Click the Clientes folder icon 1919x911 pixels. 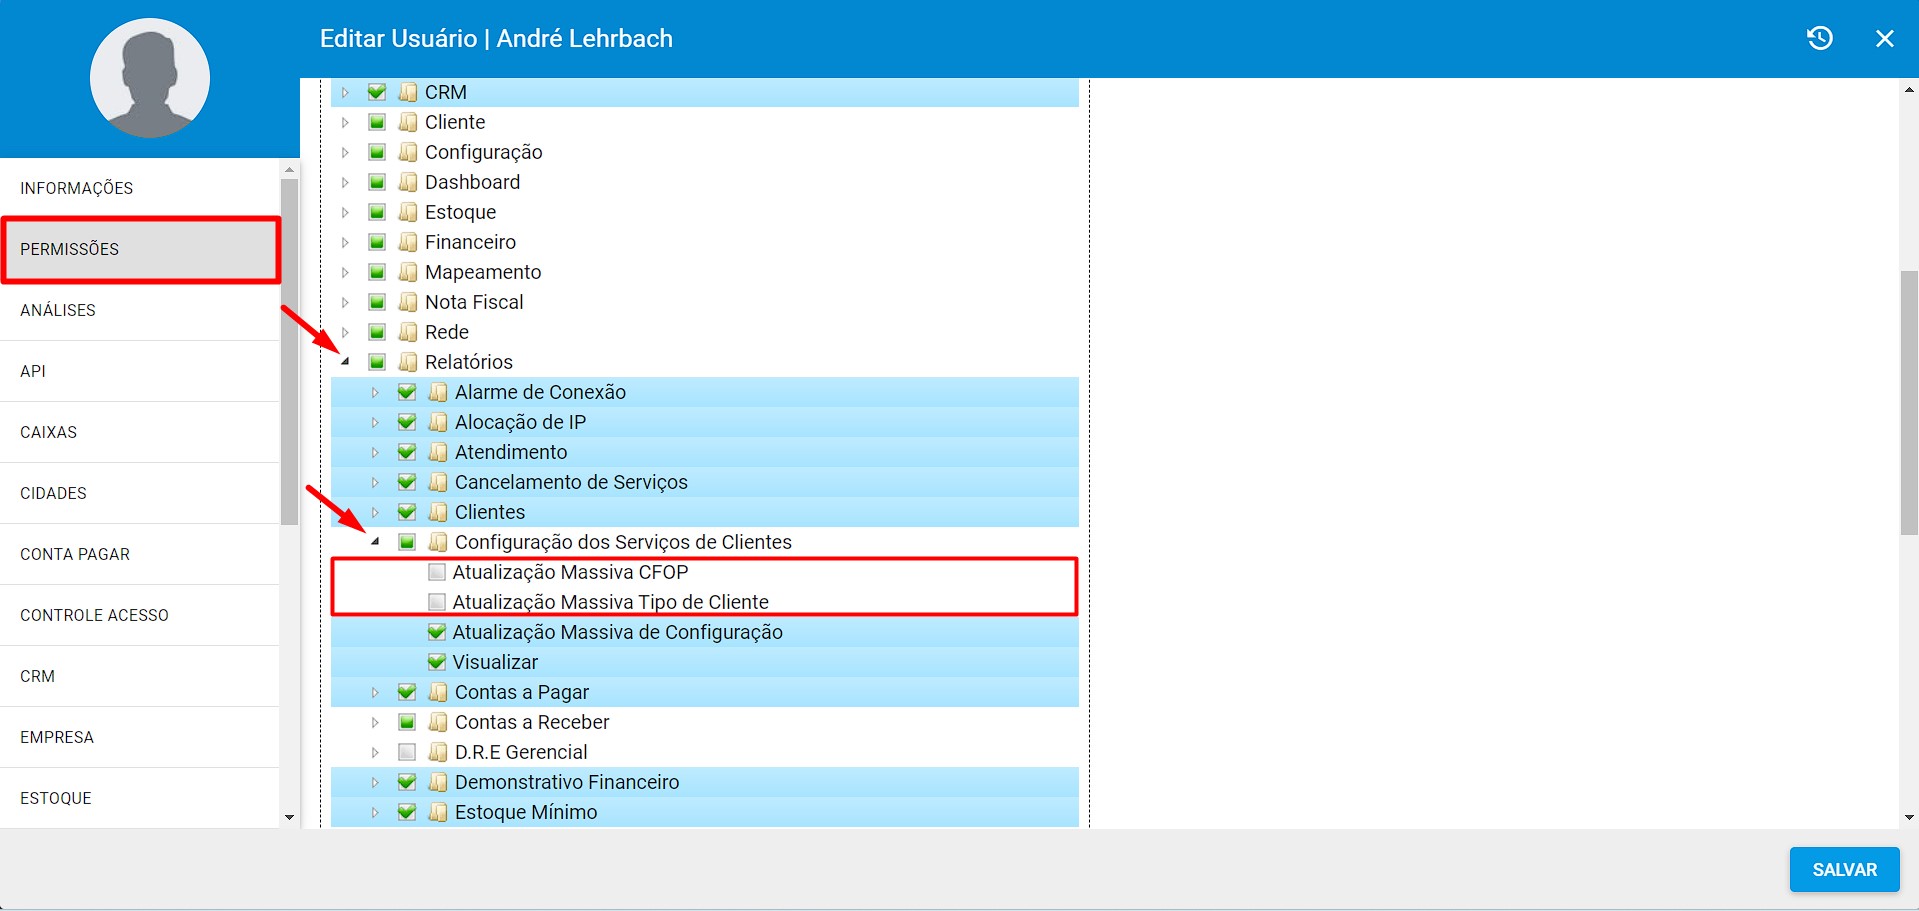(x=438, y=512)
